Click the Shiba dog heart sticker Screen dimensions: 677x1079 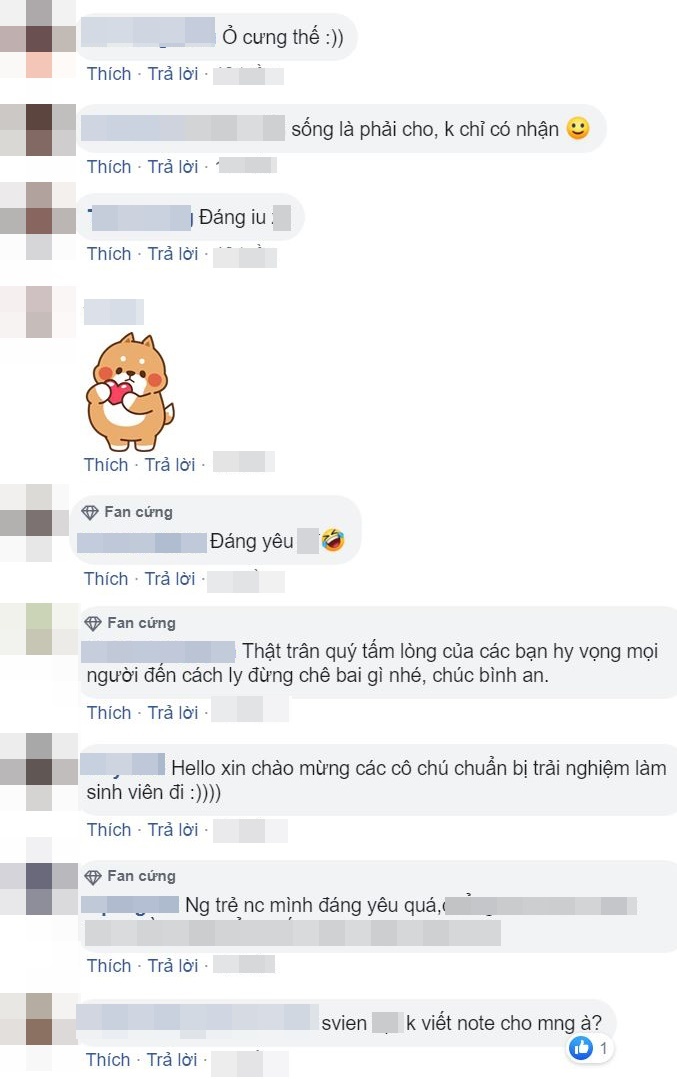(129, 391)
